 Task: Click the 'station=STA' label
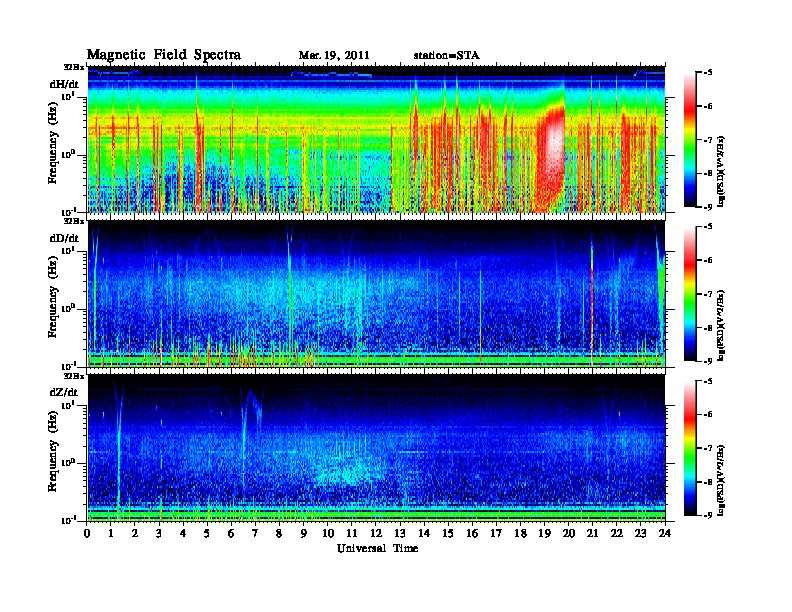point(446,56)
